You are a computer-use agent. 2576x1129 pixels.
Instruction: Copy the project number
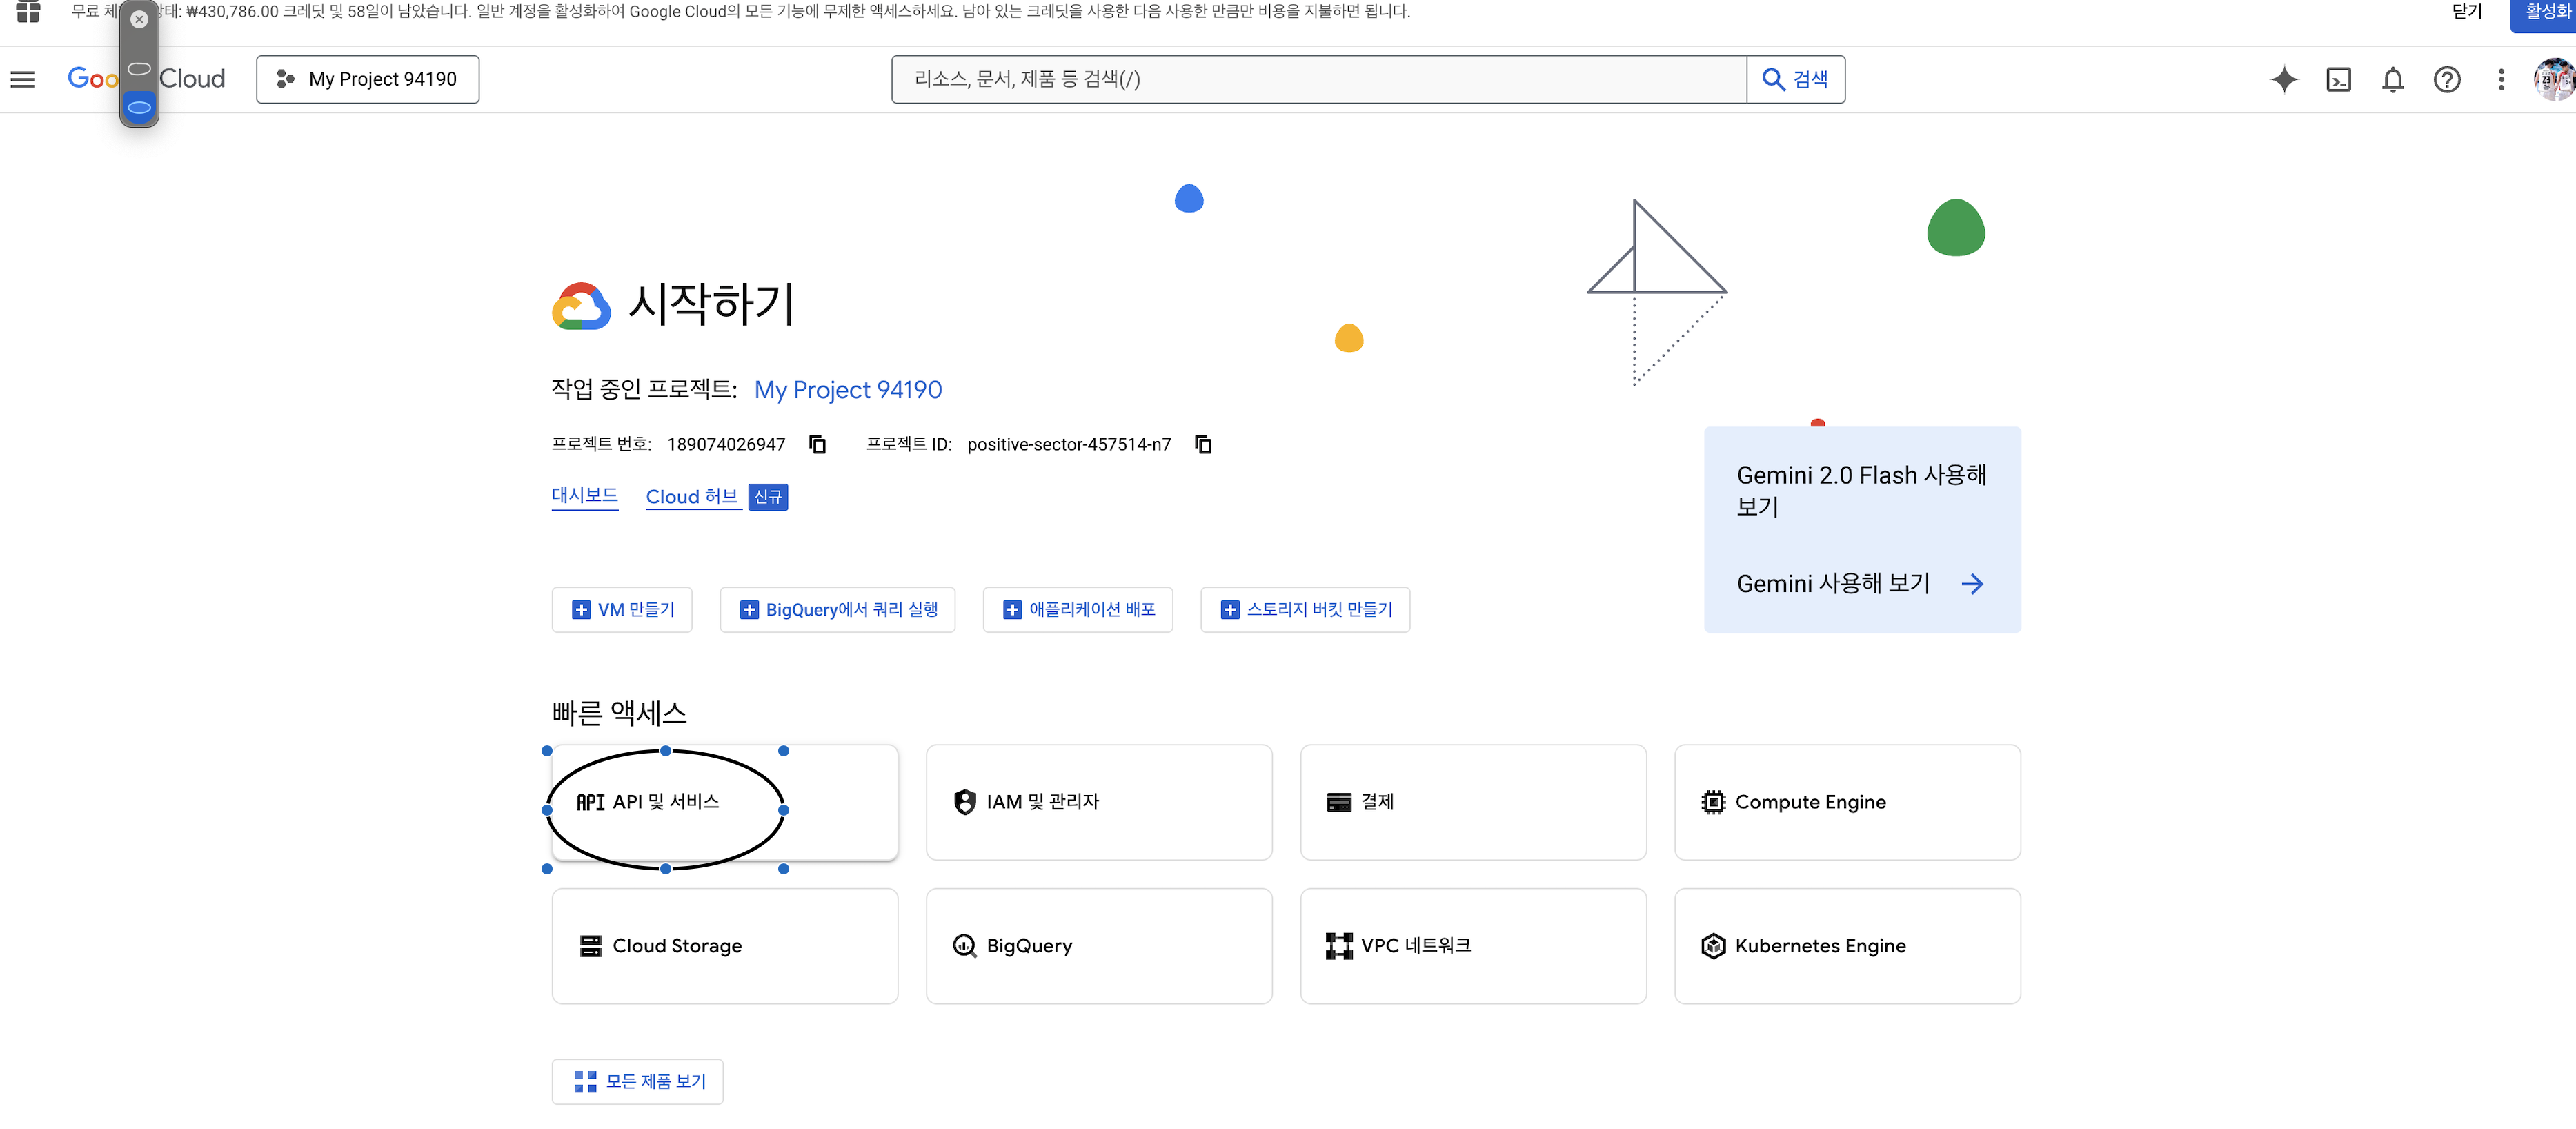tap(817, 444)
